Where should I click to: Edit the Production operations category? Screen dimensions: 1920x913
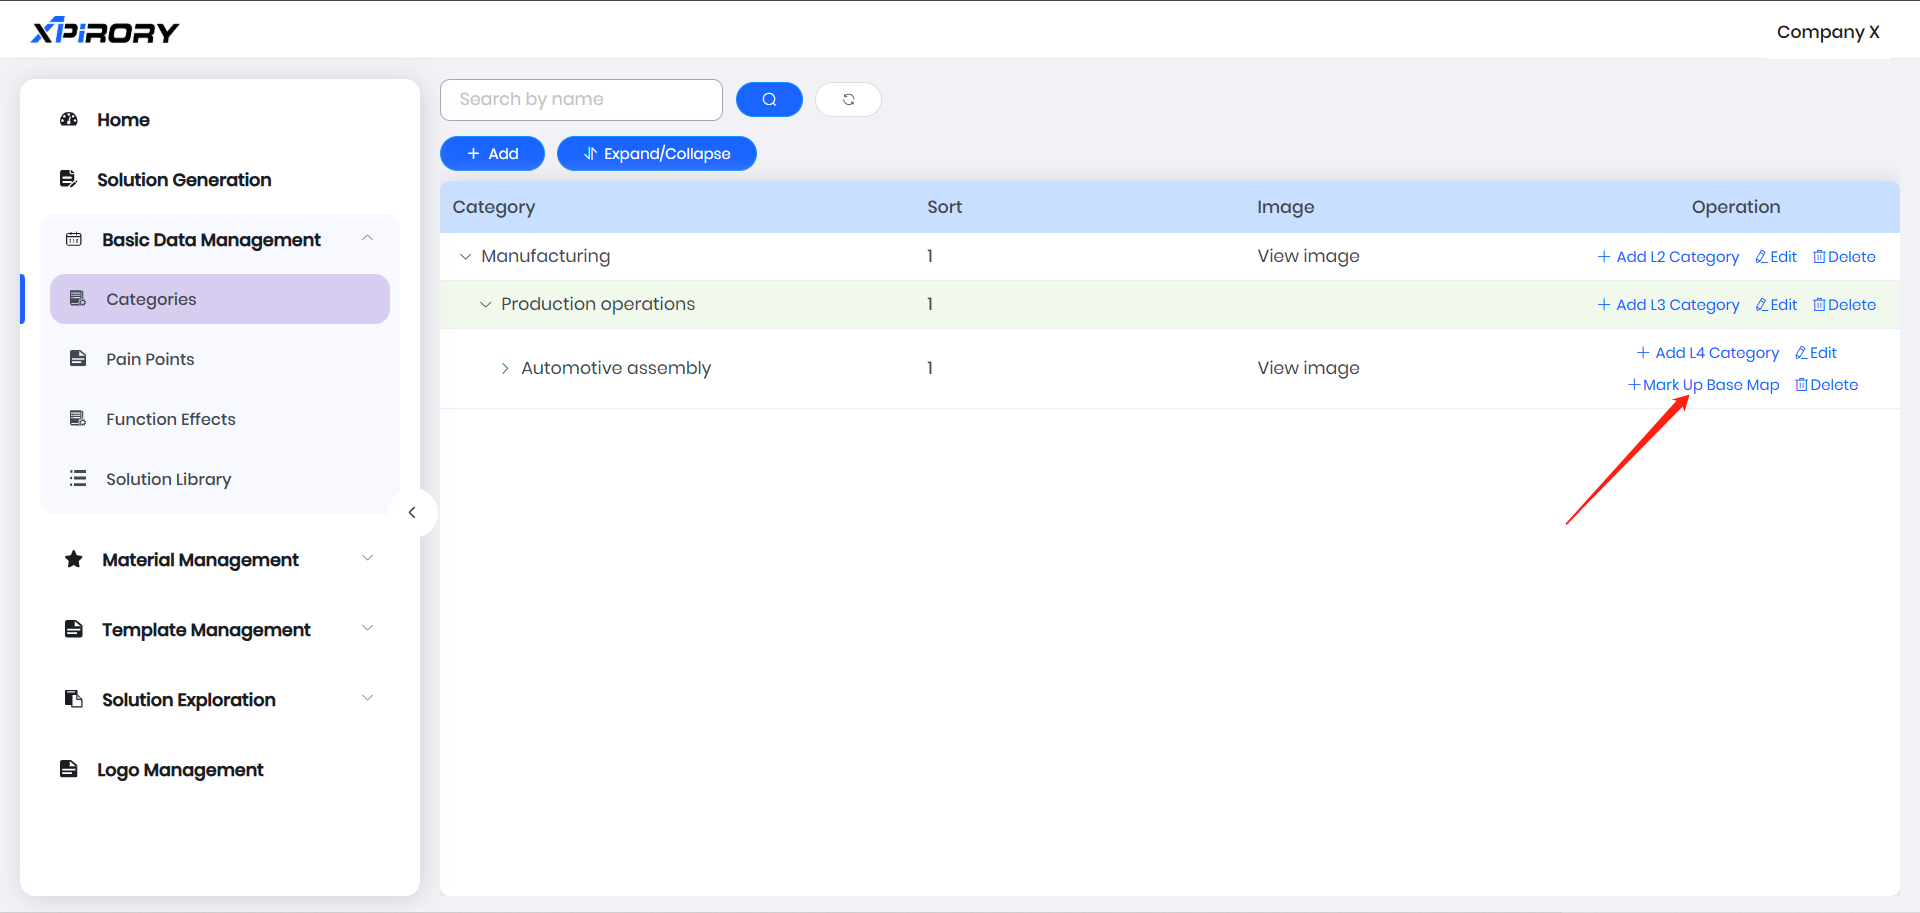point(1776,305)
